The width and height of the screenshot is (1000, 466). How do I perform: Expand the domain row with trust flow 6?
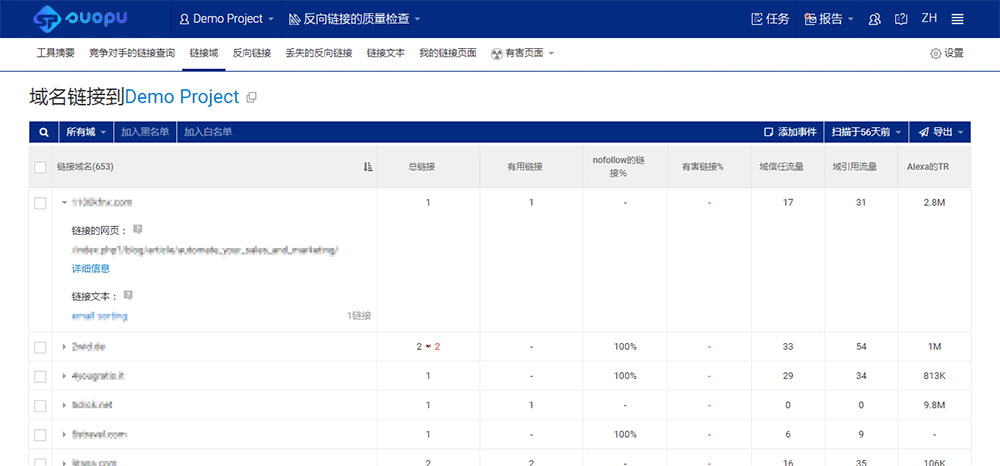pos(64,435)
